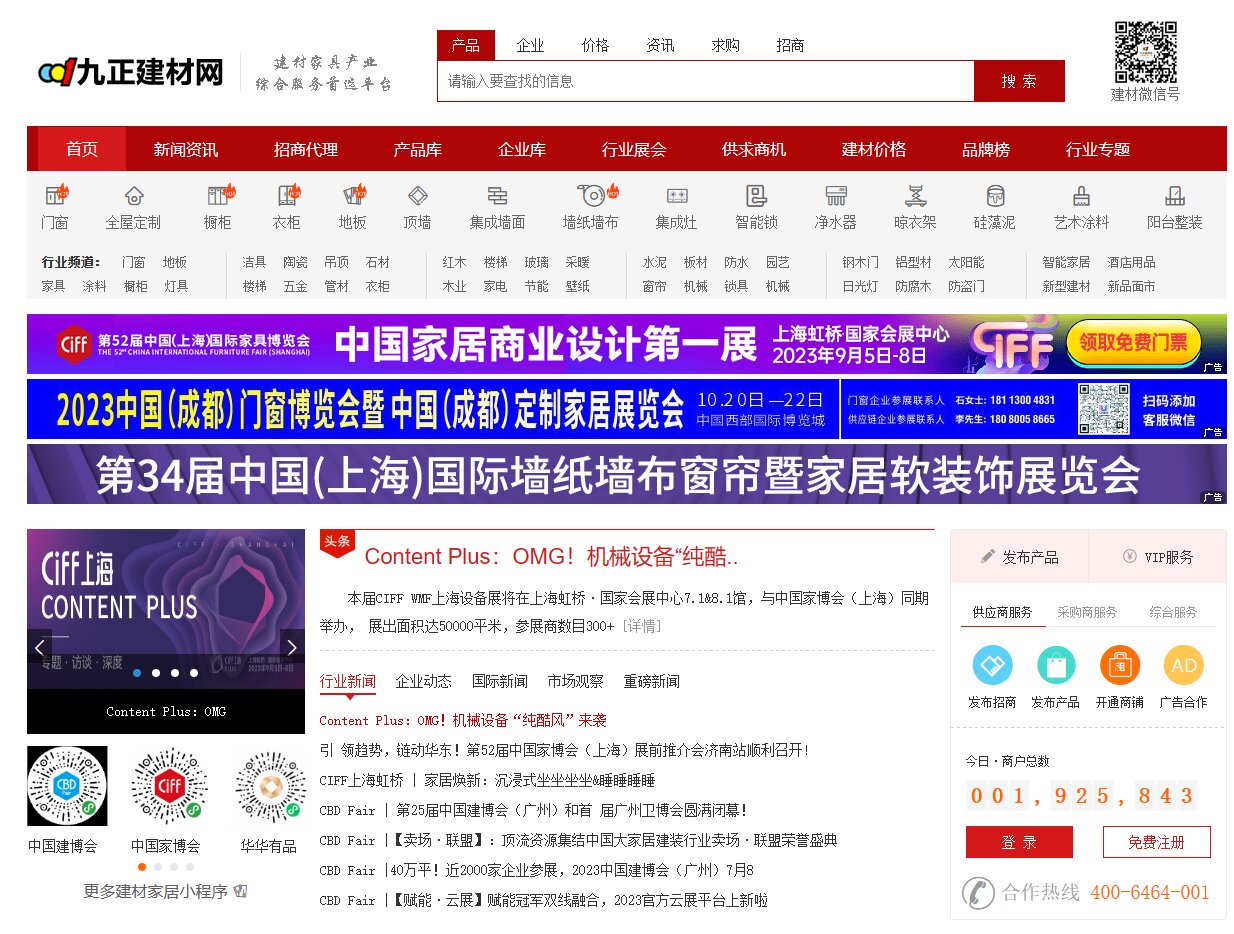
Task: Go to 企业库 in main navigation
Action: [x=522, y=149]
